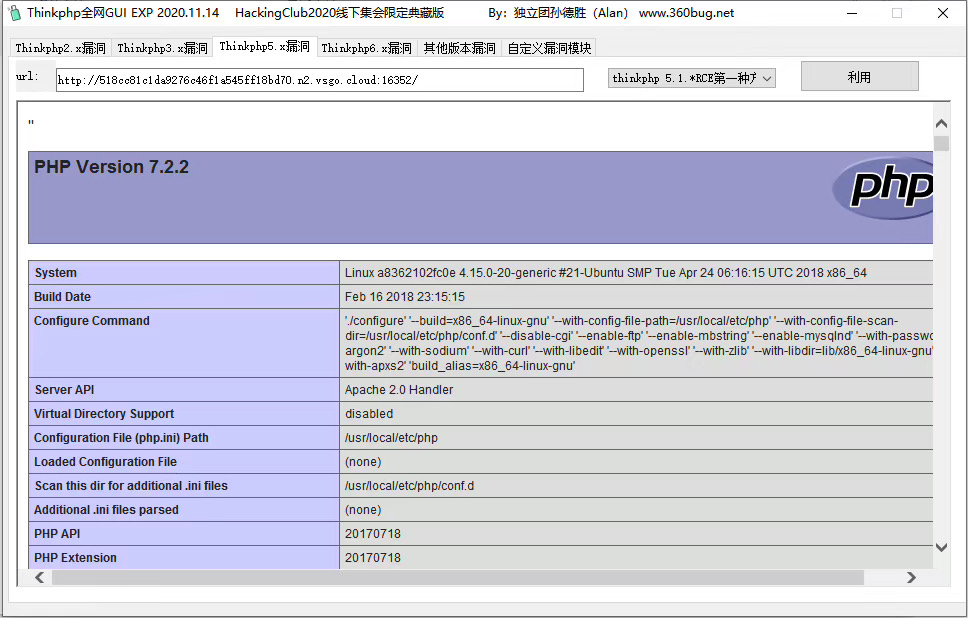Close the Thinkphp GUI EXP window
The image size is (968, 618).
943,13
